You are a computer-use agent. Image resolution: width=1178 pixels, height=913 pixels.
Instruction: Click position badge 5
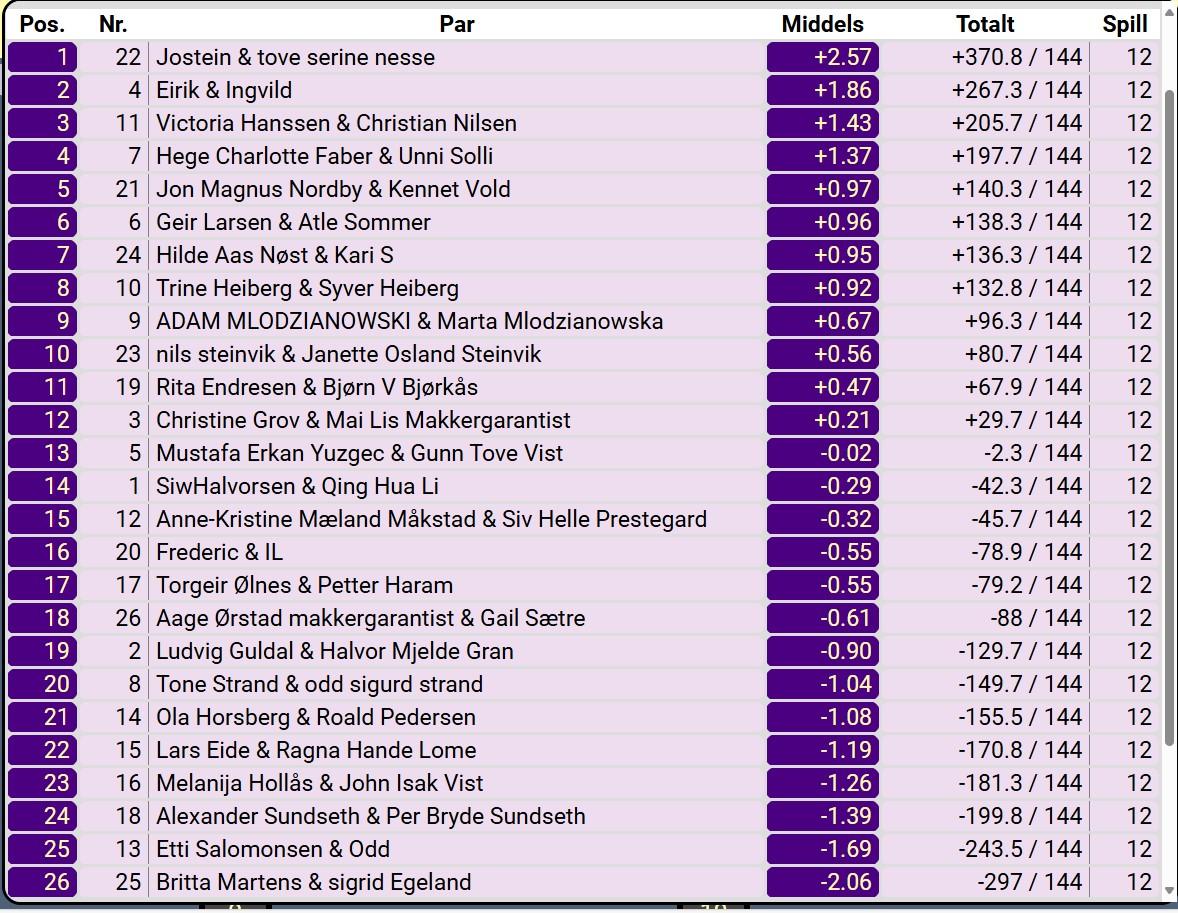click(43, 189)
